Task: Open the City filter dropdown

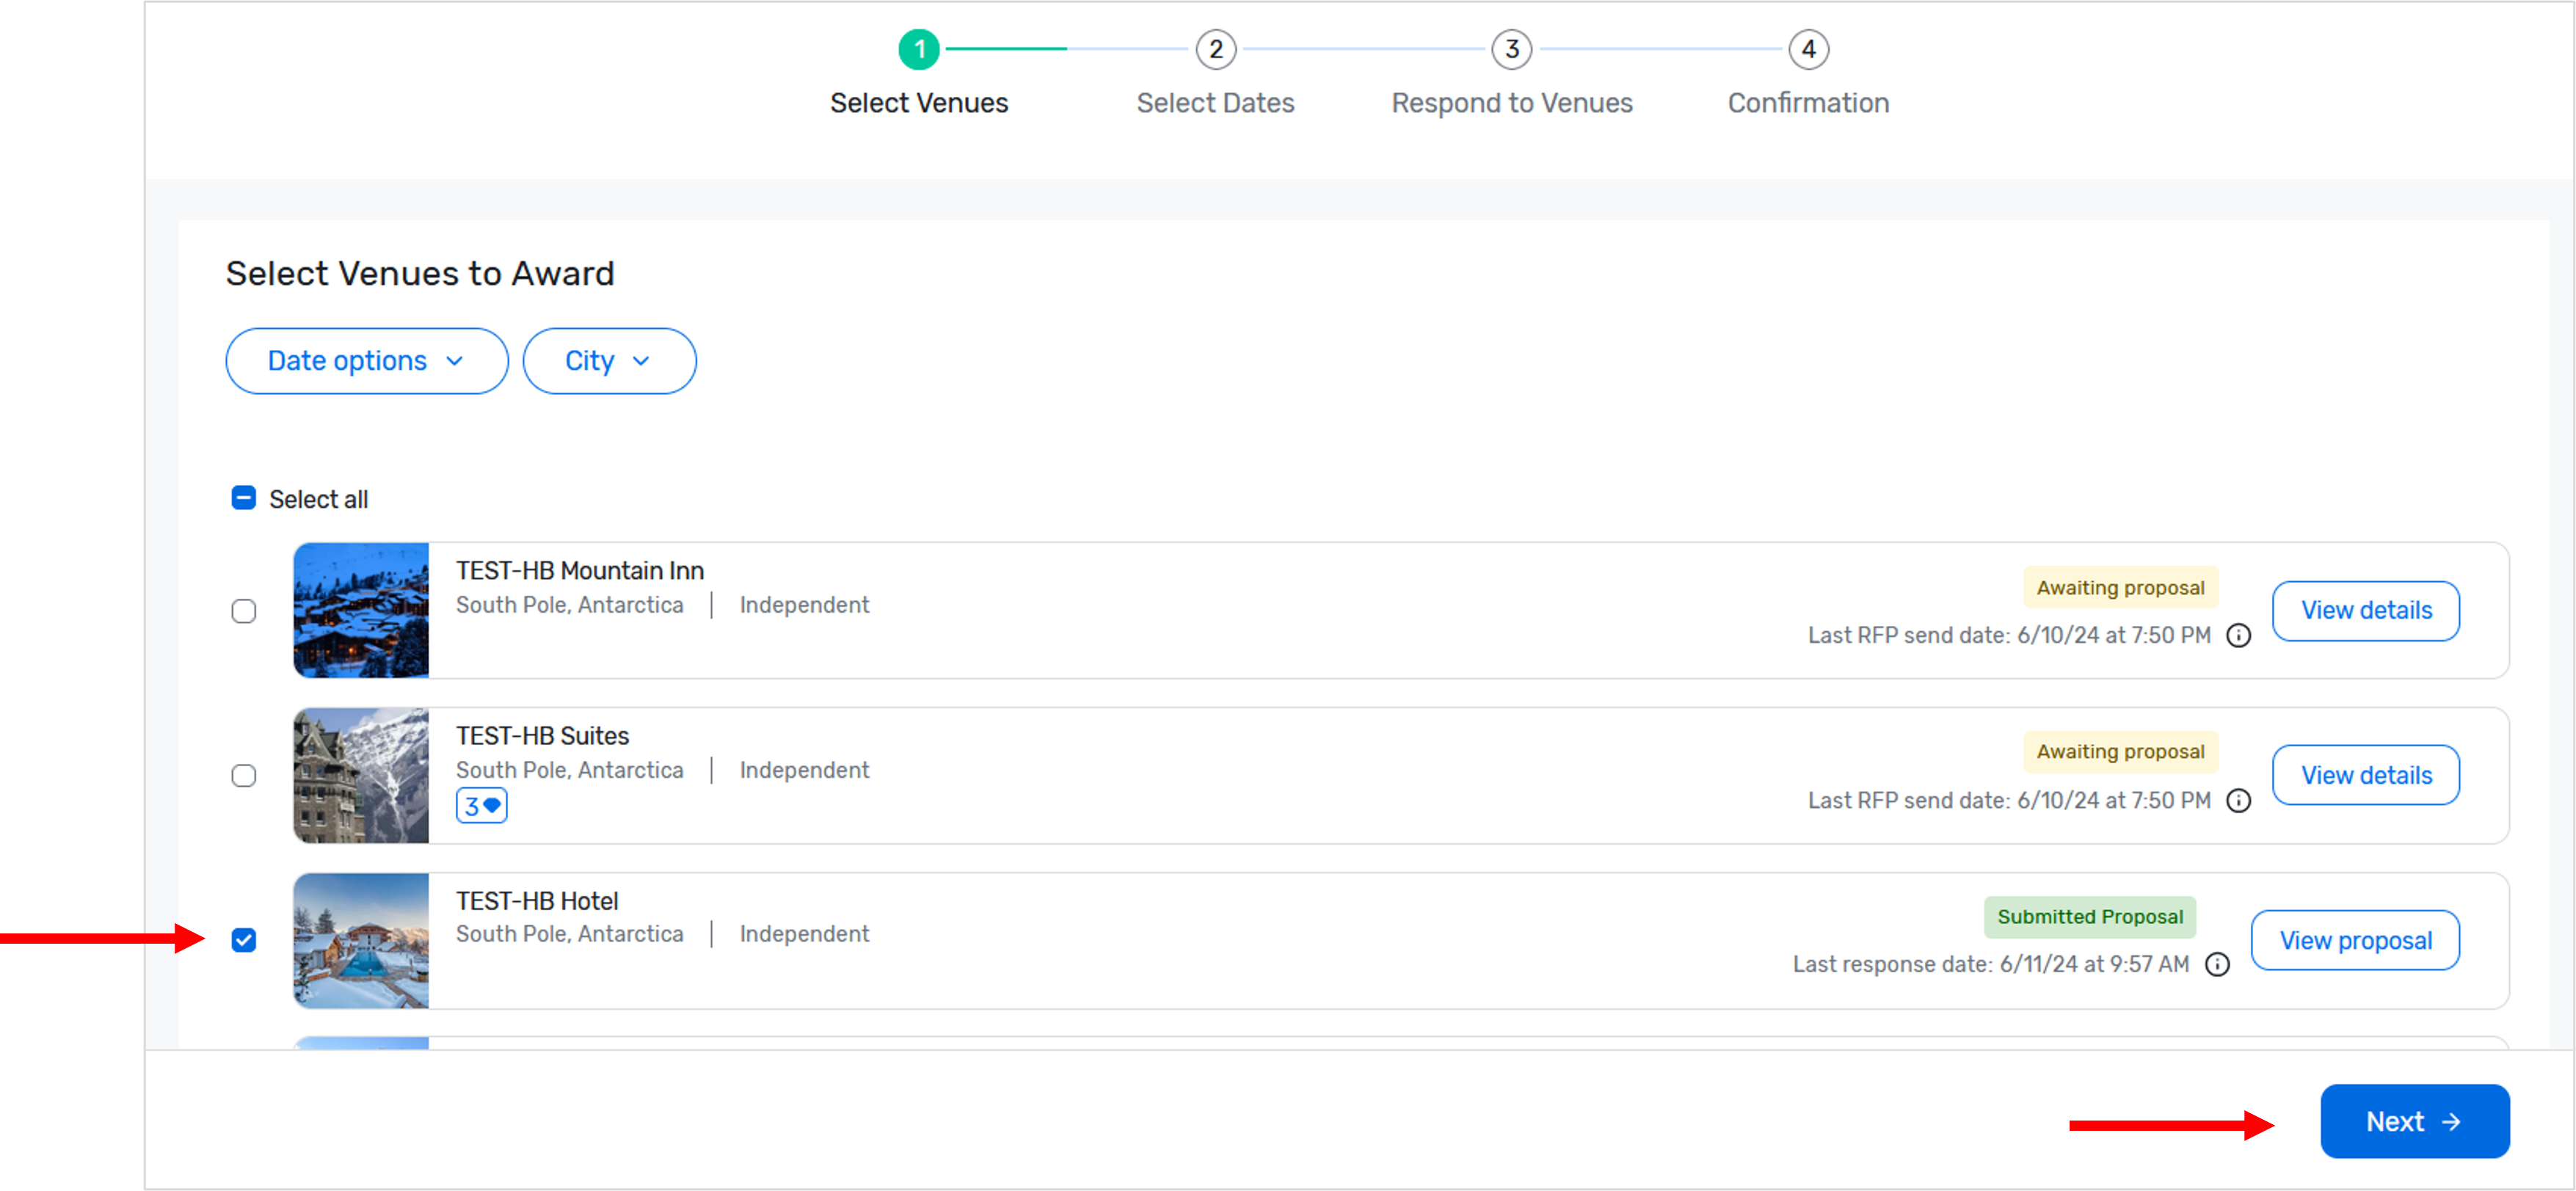Action: (608, 361)
